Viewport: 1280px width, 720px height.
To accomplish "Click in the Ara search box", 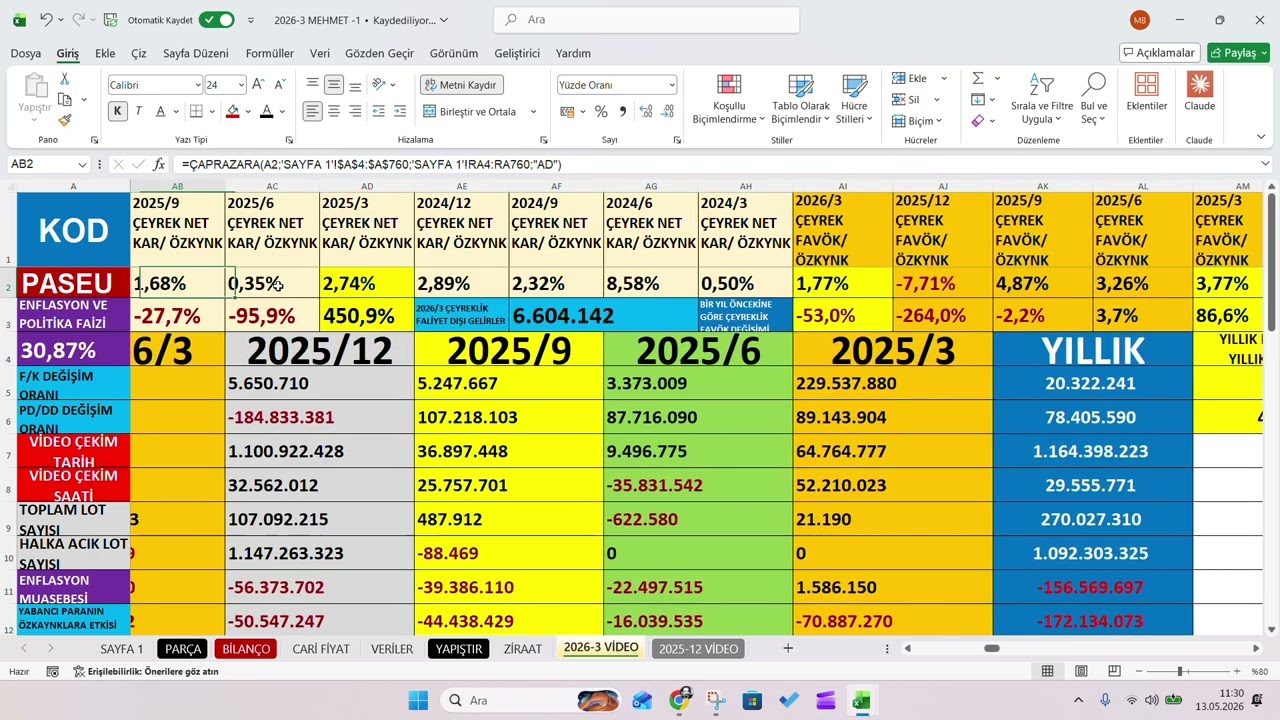I will tap(647, 20).
